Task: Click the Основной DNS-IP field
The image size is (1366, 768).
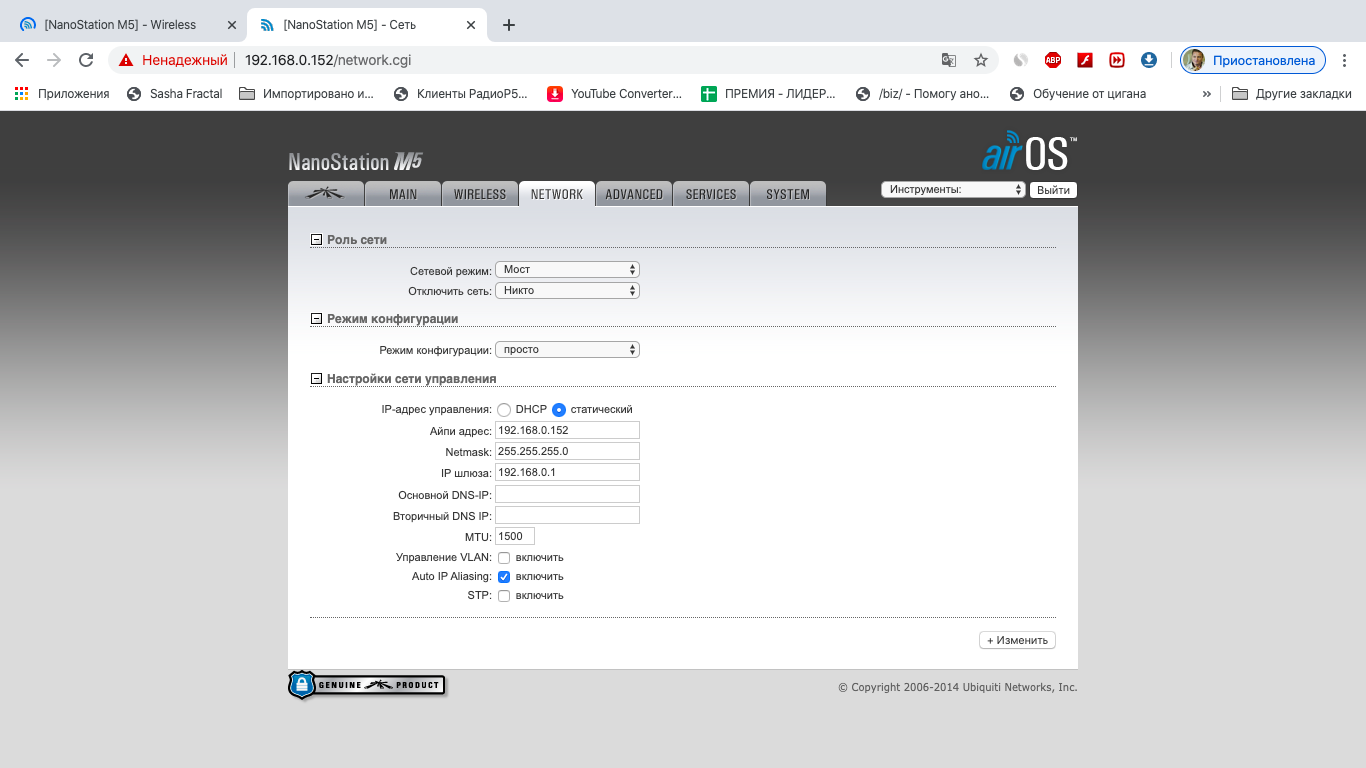Action: (x=567, y=494)
